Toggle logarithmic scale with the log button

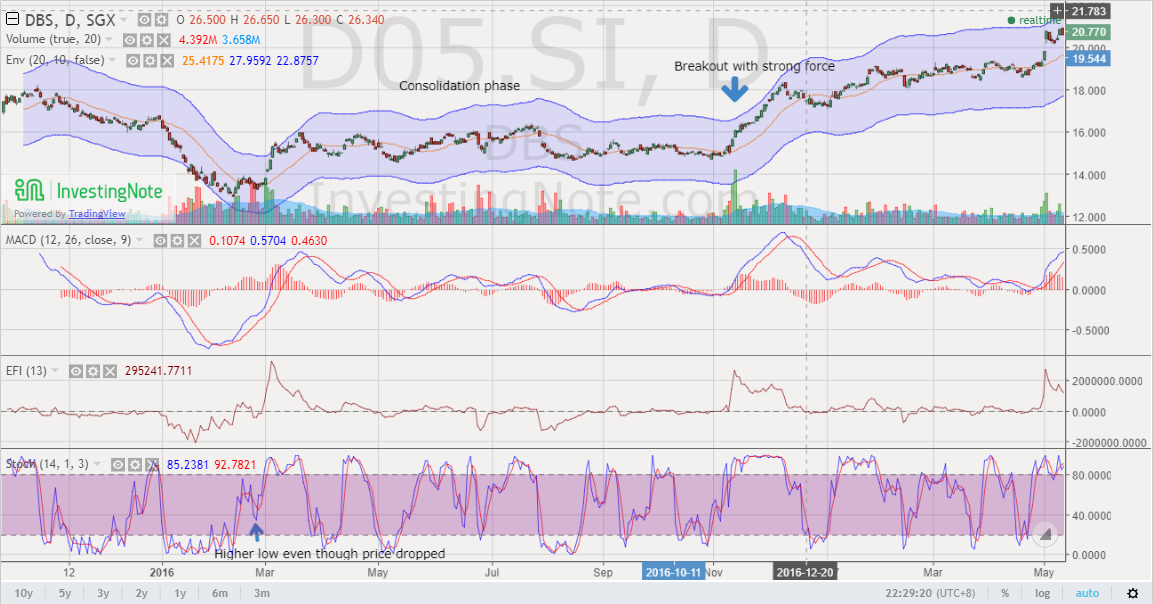coord(1041,592)
